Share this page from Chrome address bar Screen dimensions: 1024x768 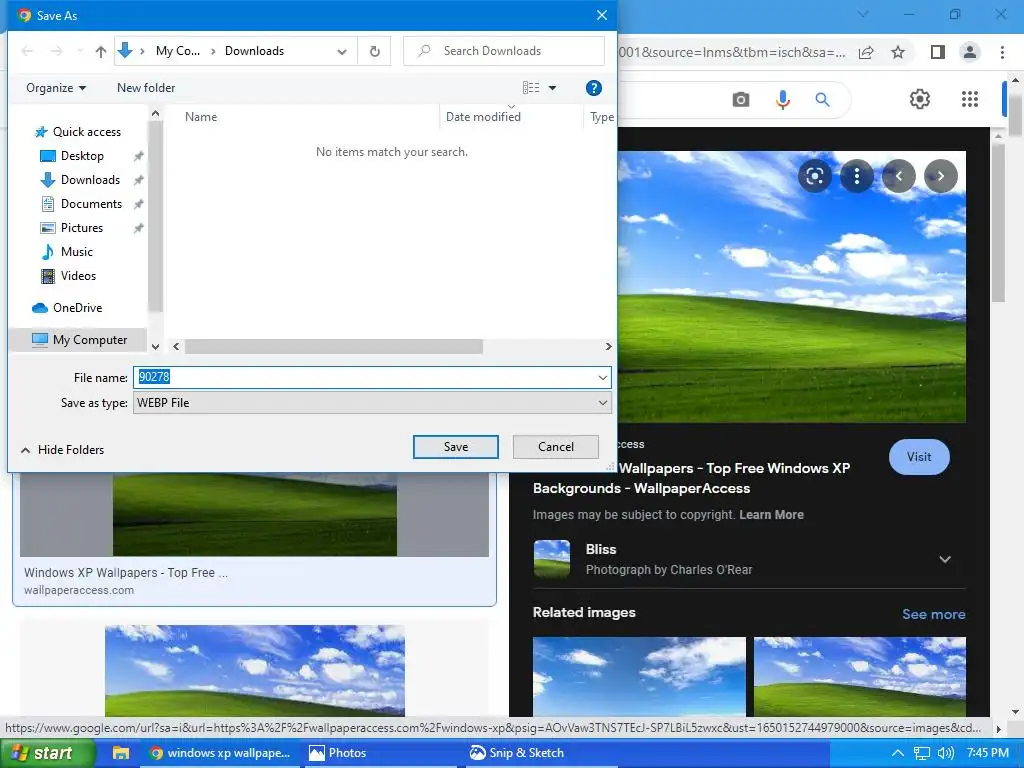(x=866, y=52)
